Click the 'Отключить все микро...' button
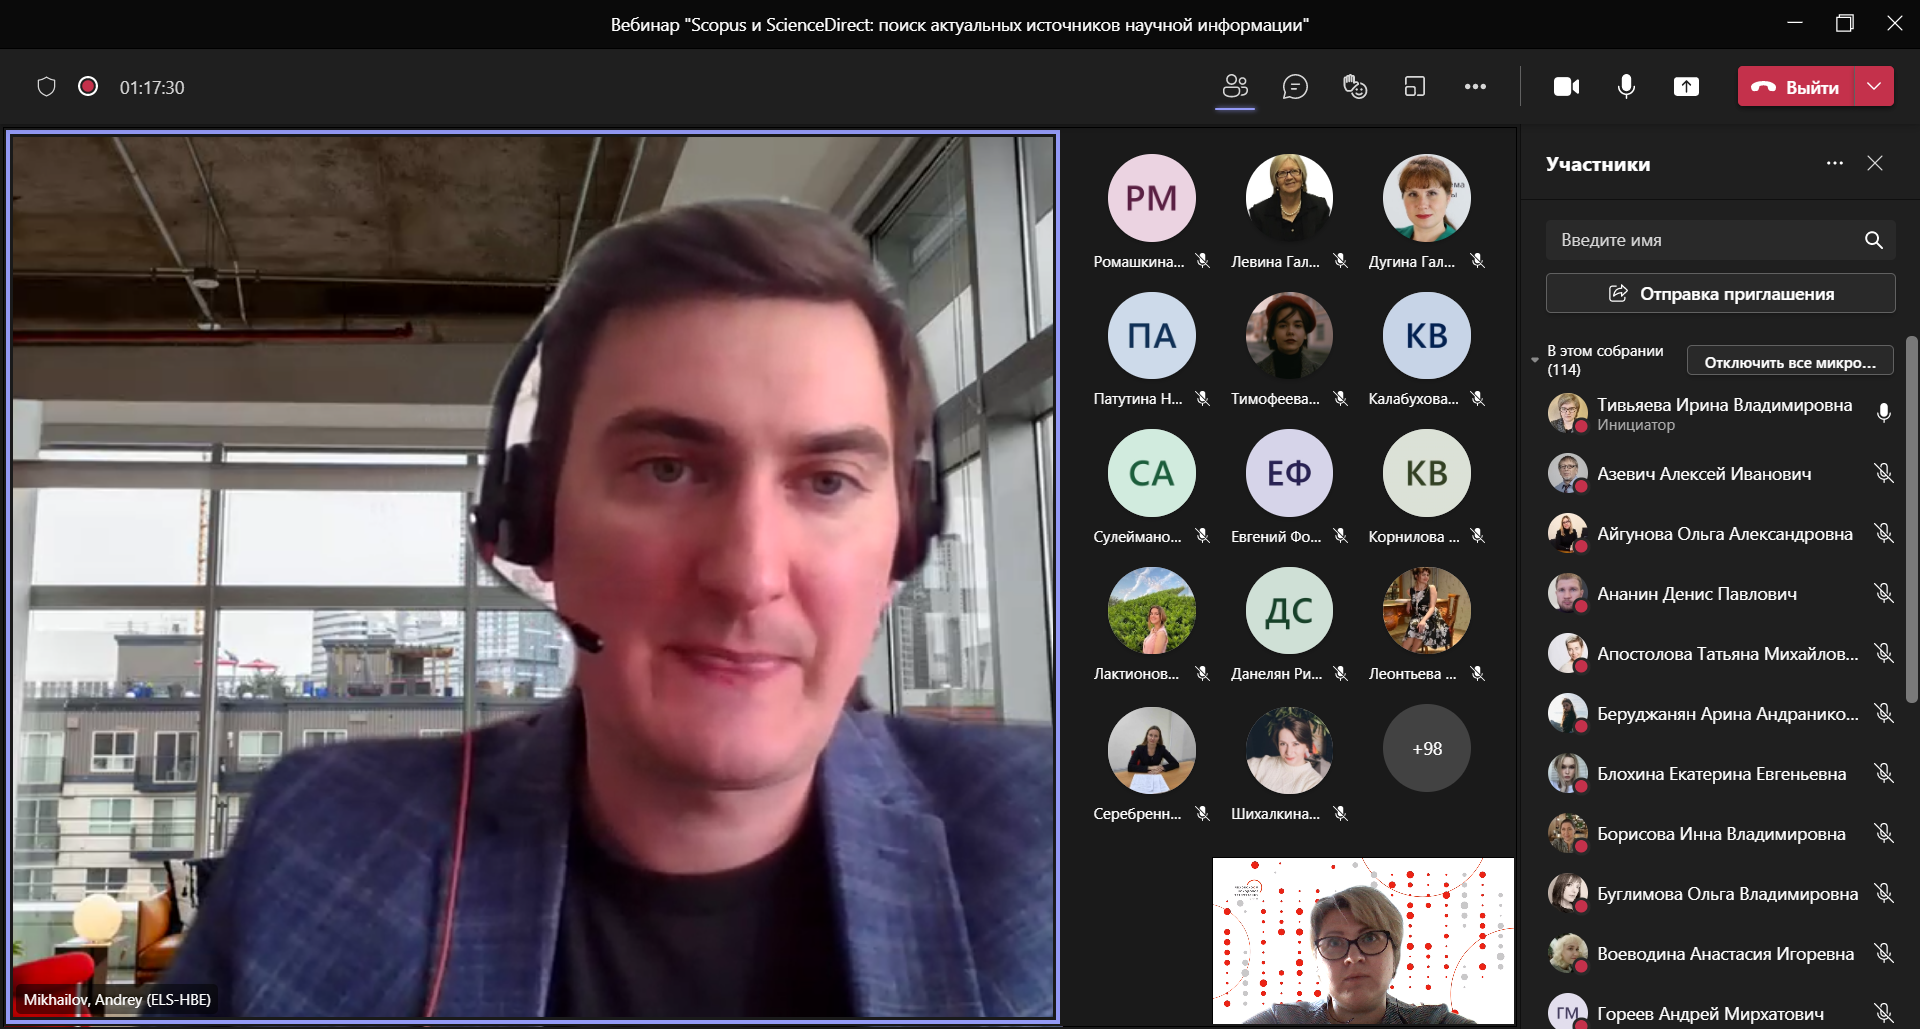Screen dimensions: 1920x1029 pyautogui.click(x=1789, y=361)
